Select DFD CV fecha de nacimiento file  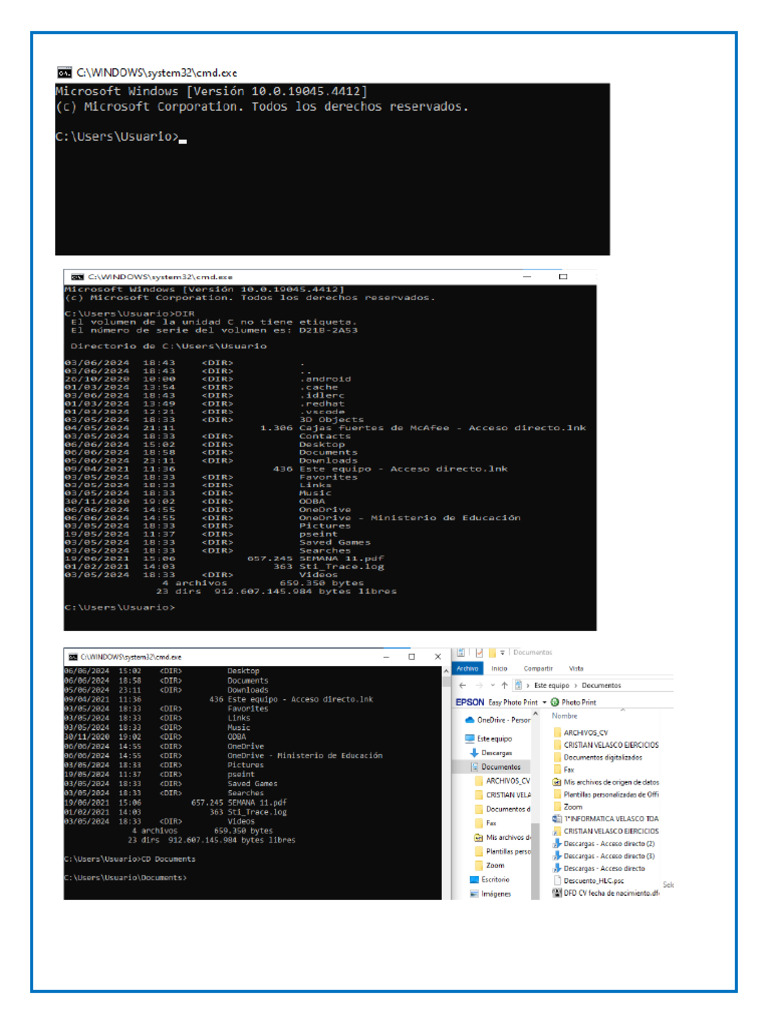pyautogui.click(x=606, y=893)
